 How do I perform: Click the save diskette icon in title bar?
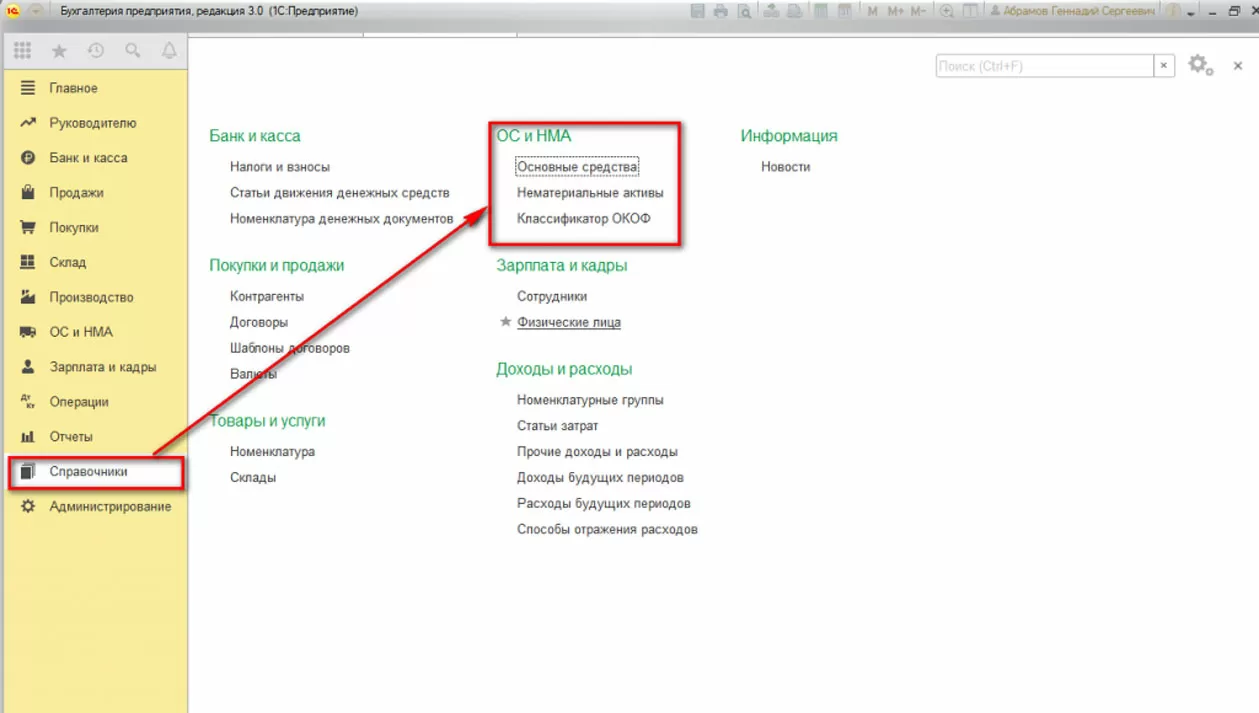pyautogui.click(x=697, y=11)
